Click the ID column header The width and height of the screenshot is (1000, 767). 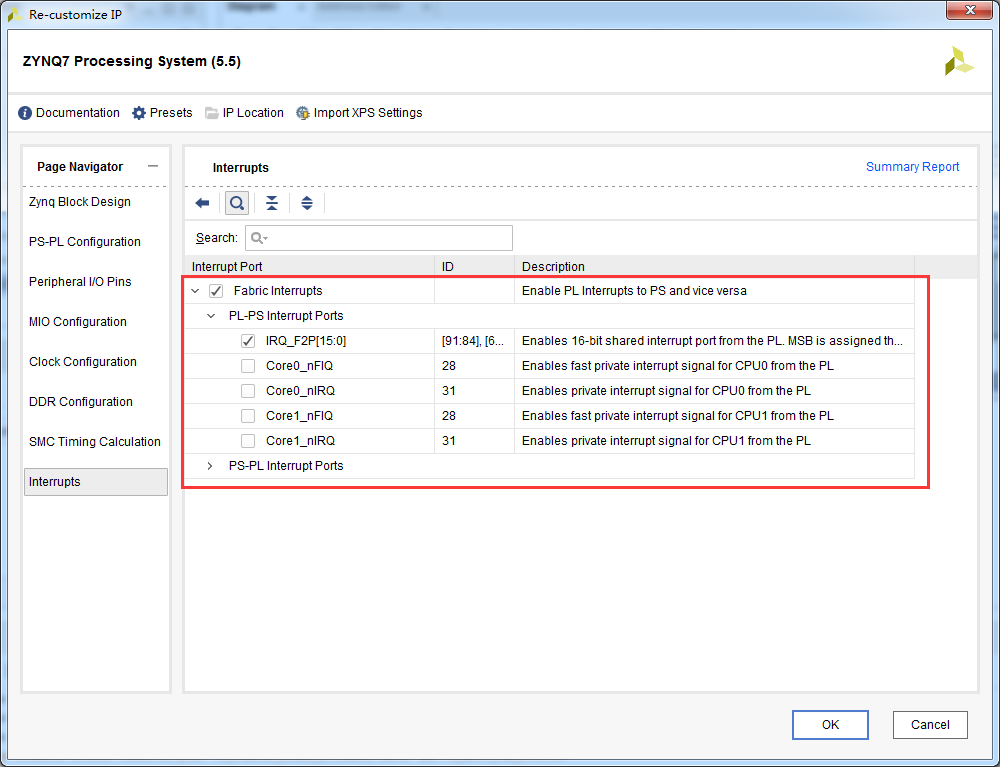click(x=474, y=267)
